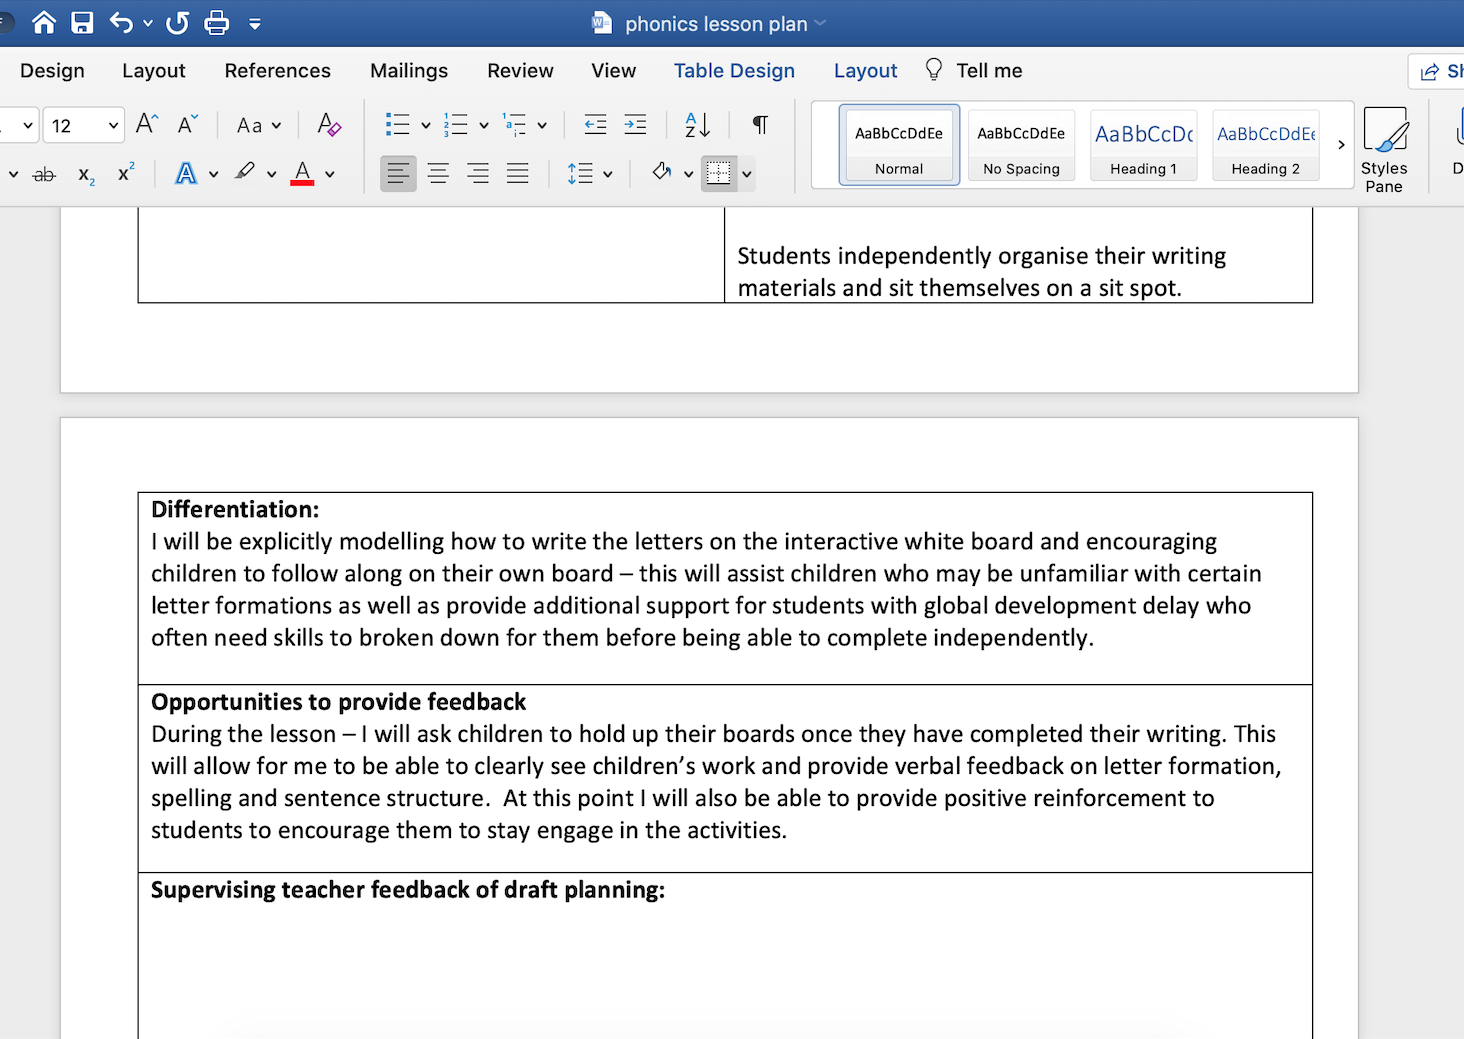Switch to the Design tab
1464x1039 pixels.
click(x=52, y=70)
